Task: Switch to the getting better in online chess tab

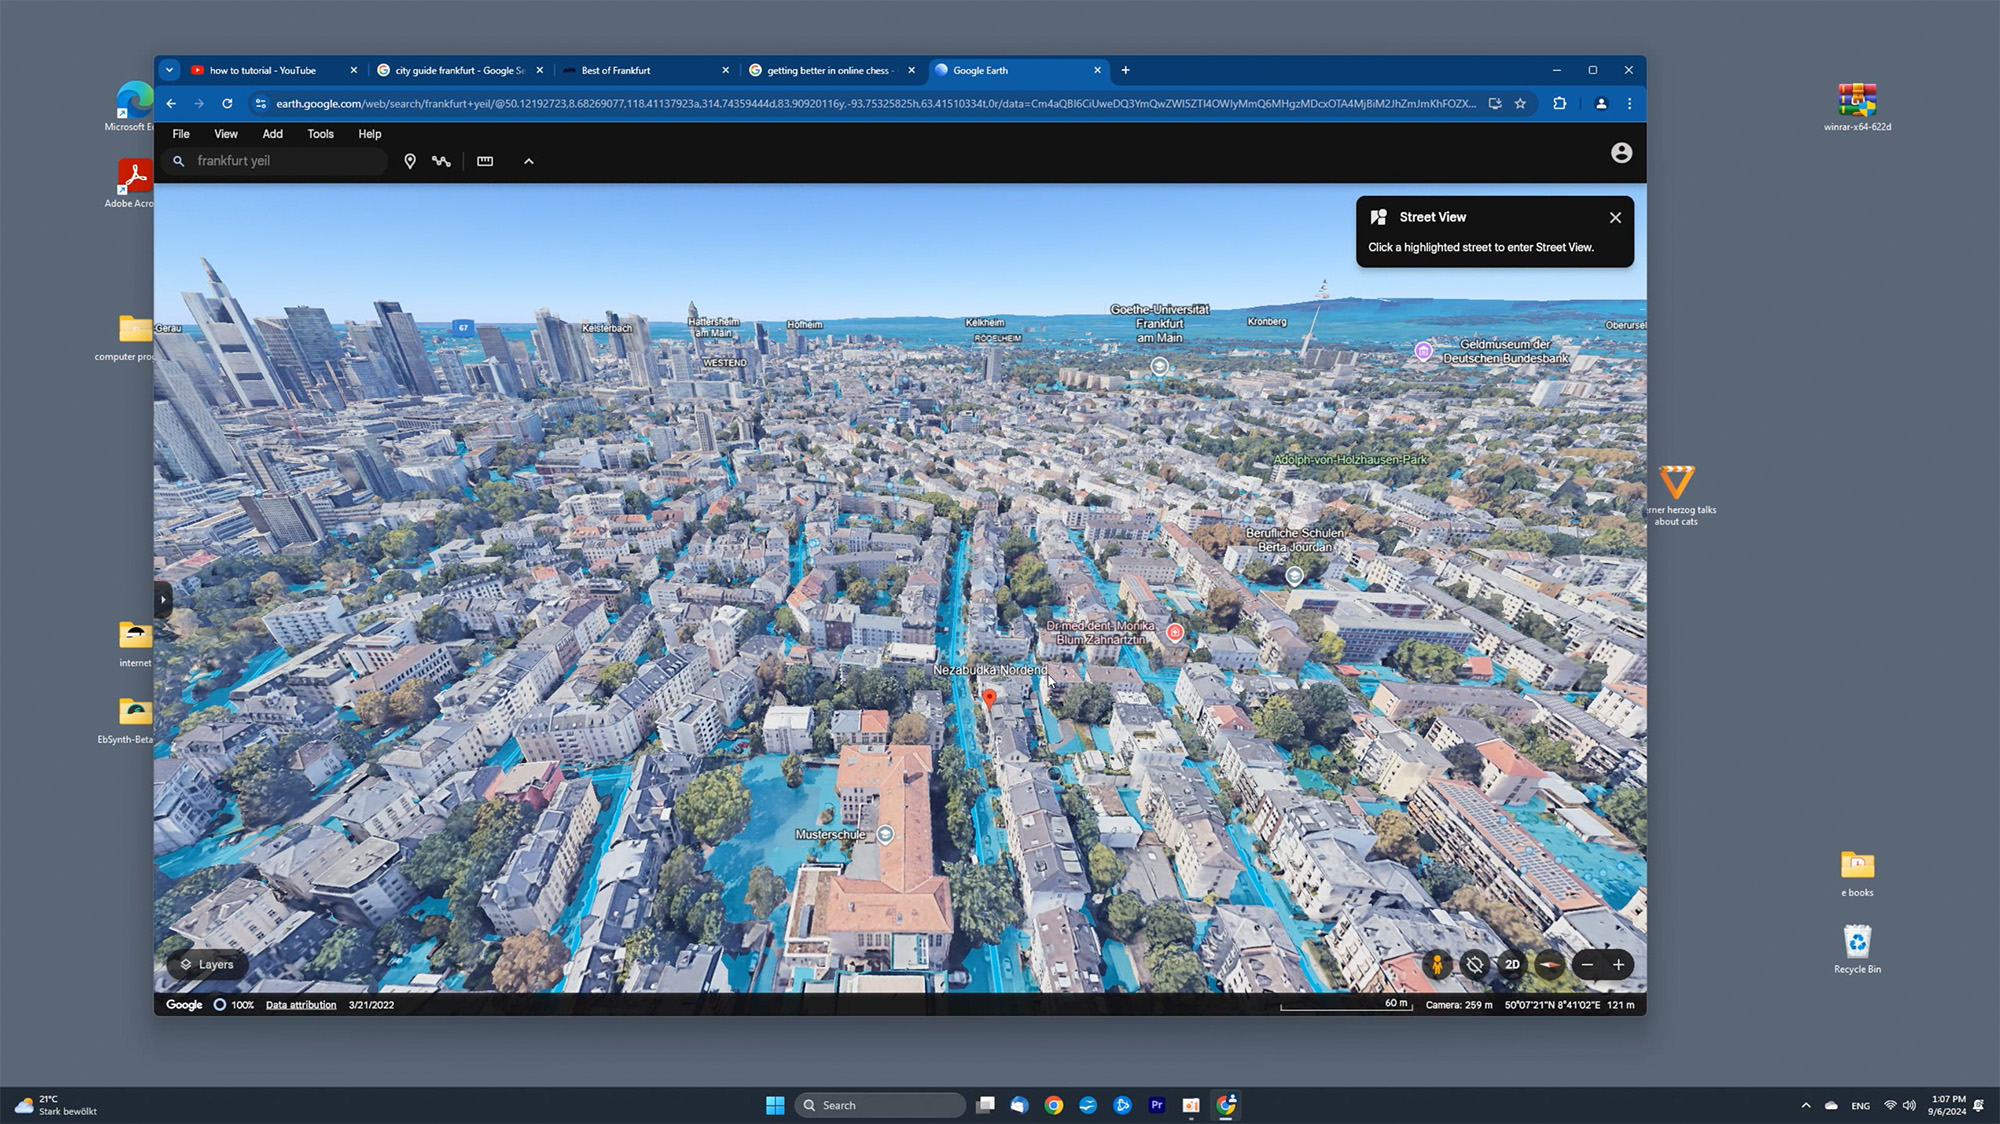Action: tap(830, 70)
